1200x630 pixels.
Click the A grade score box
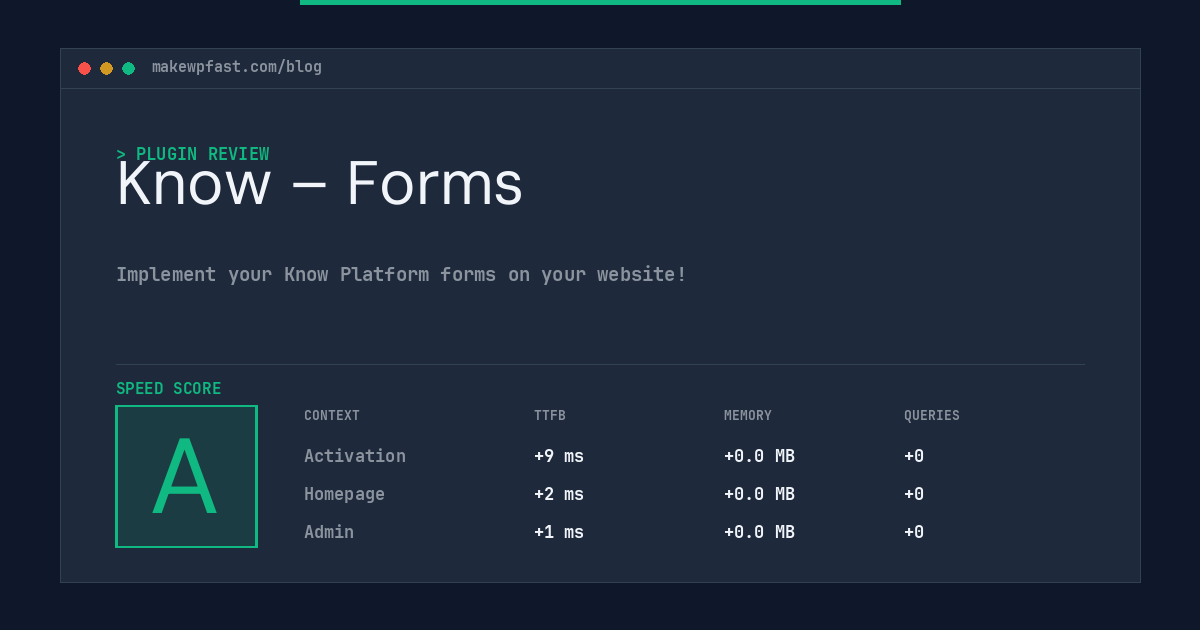(186, 476)
